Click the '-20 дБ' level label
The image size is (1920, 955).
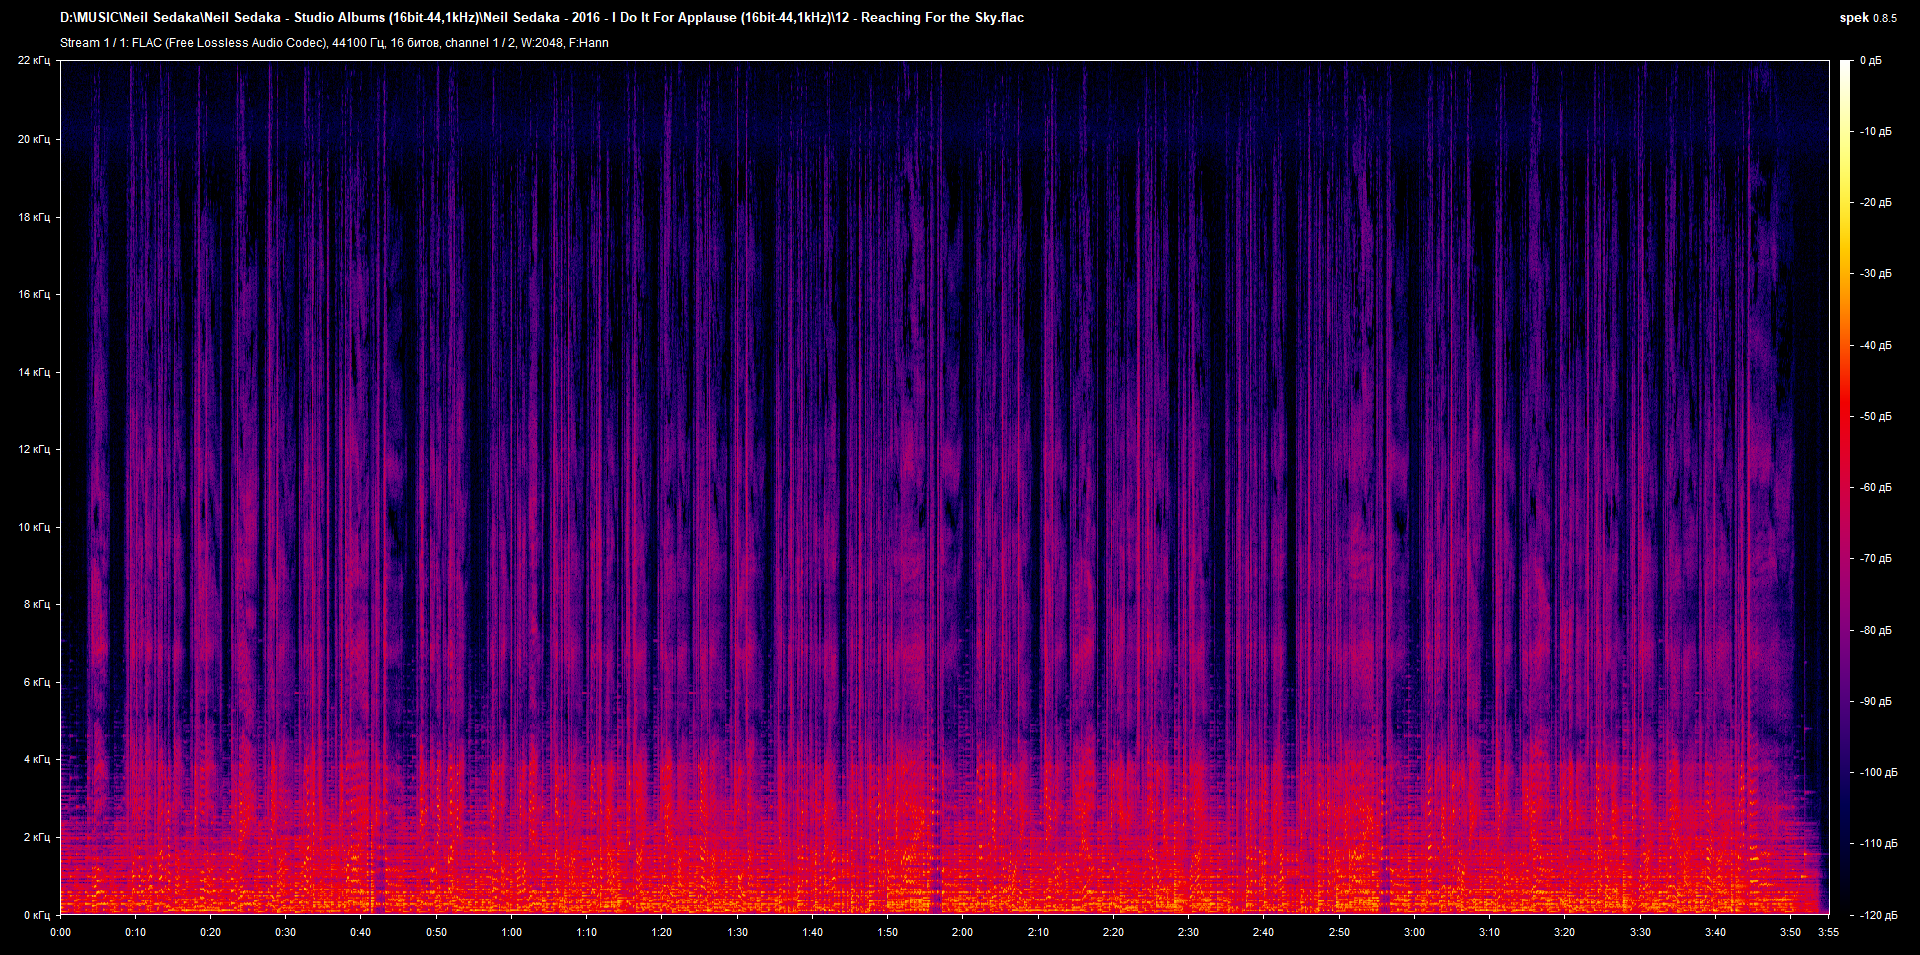click(x=1875, y=202)
